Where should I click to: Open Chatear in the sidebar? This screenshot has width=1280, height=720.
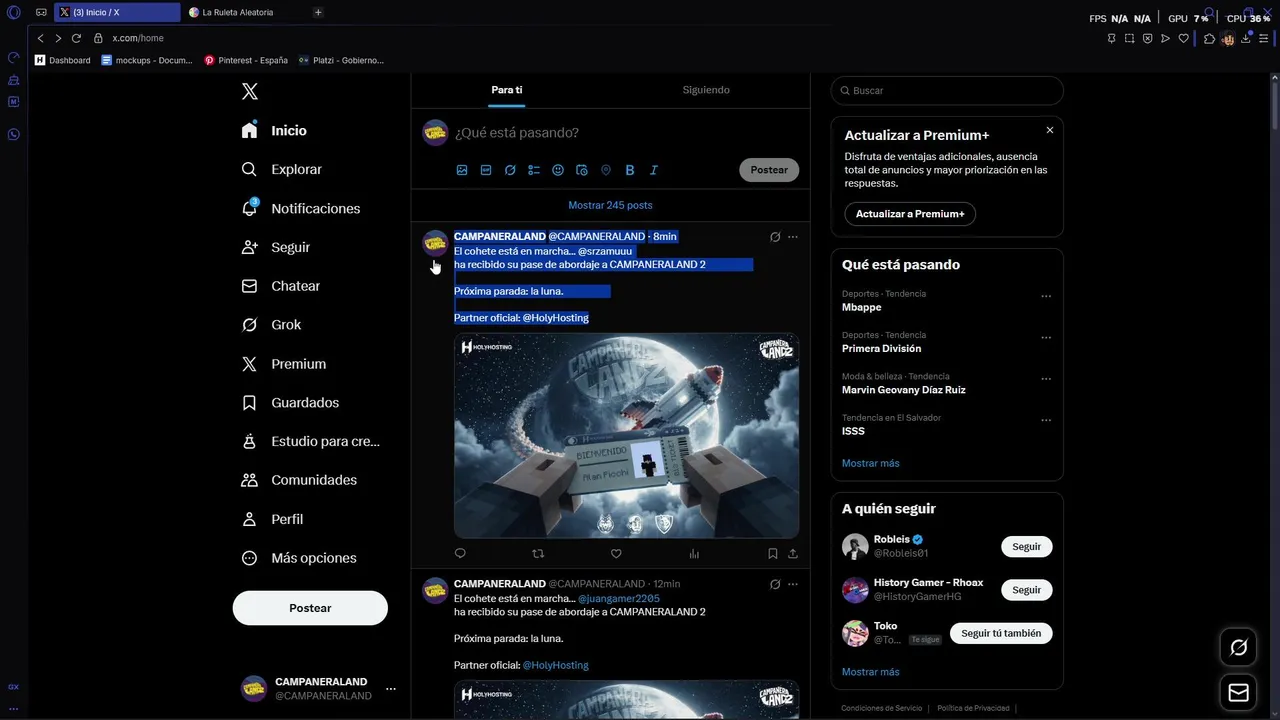tap(281, 286)
